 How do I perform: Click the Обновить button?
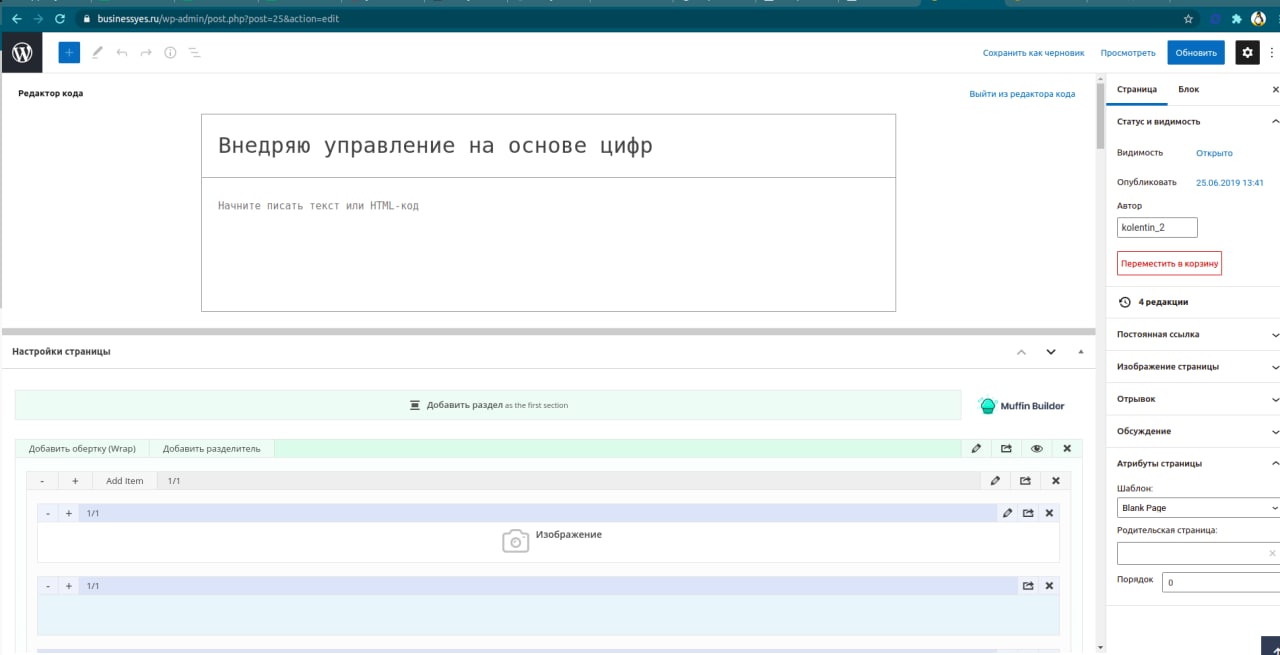(1196, 53)
